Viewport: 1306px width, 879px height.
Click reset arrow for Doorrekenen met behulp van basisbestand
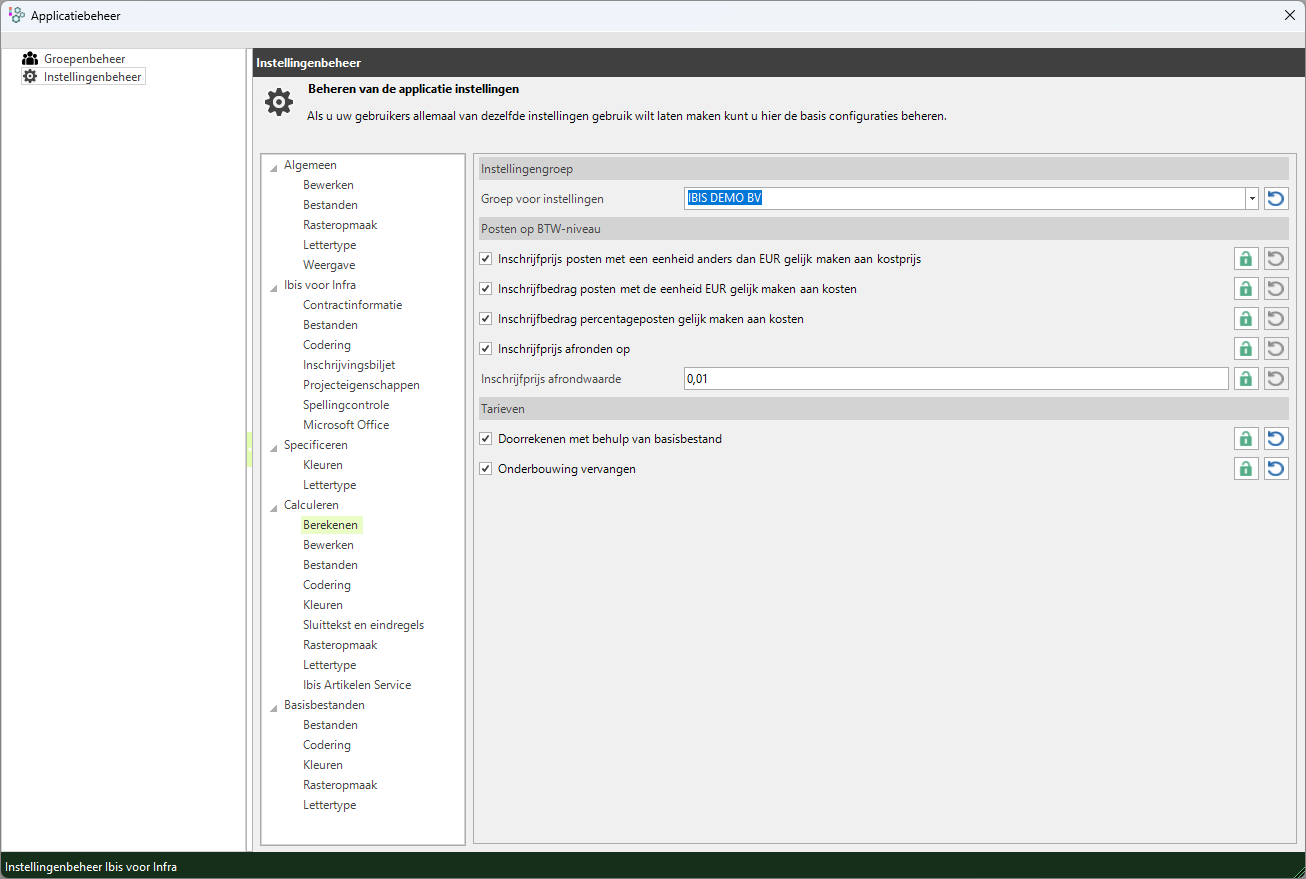[1276, 439]
